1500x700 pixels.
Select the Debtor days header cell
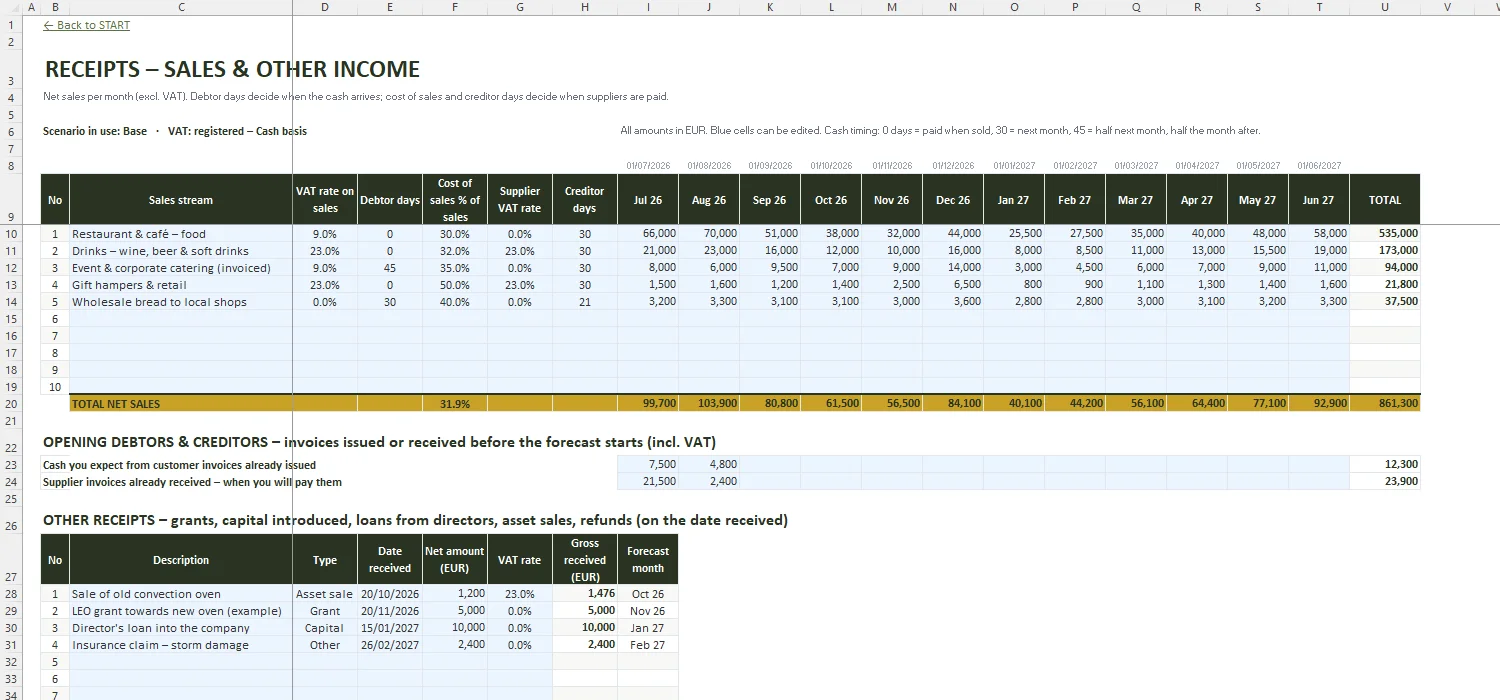390,200
